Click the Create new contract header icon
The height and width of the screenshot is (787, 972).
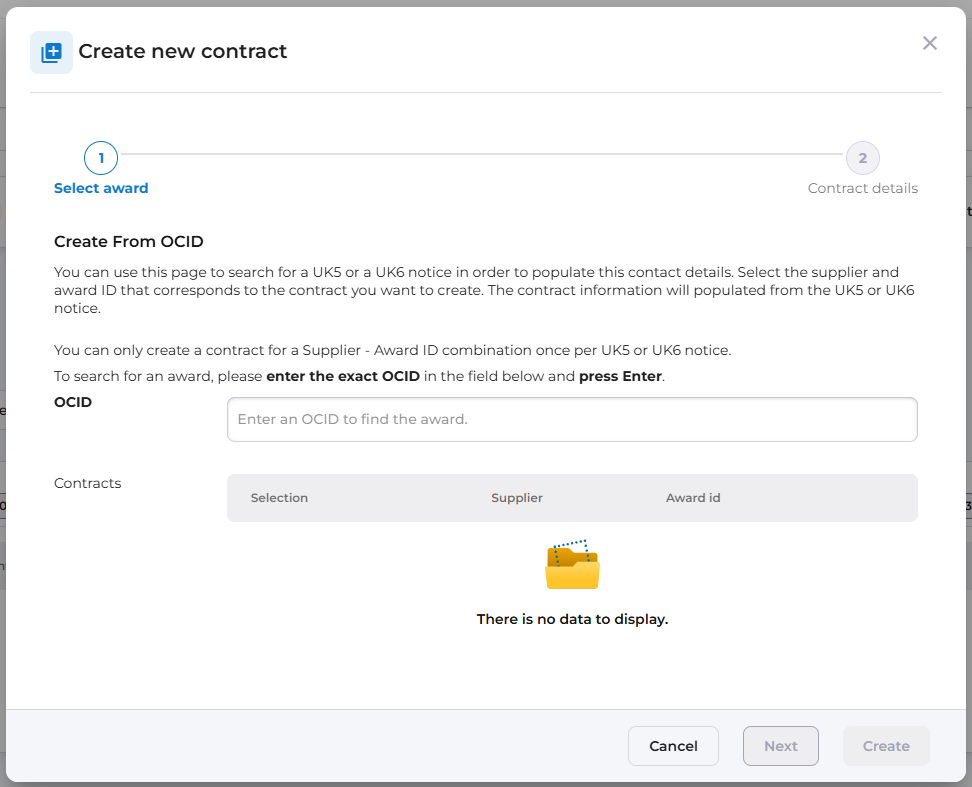51,52
